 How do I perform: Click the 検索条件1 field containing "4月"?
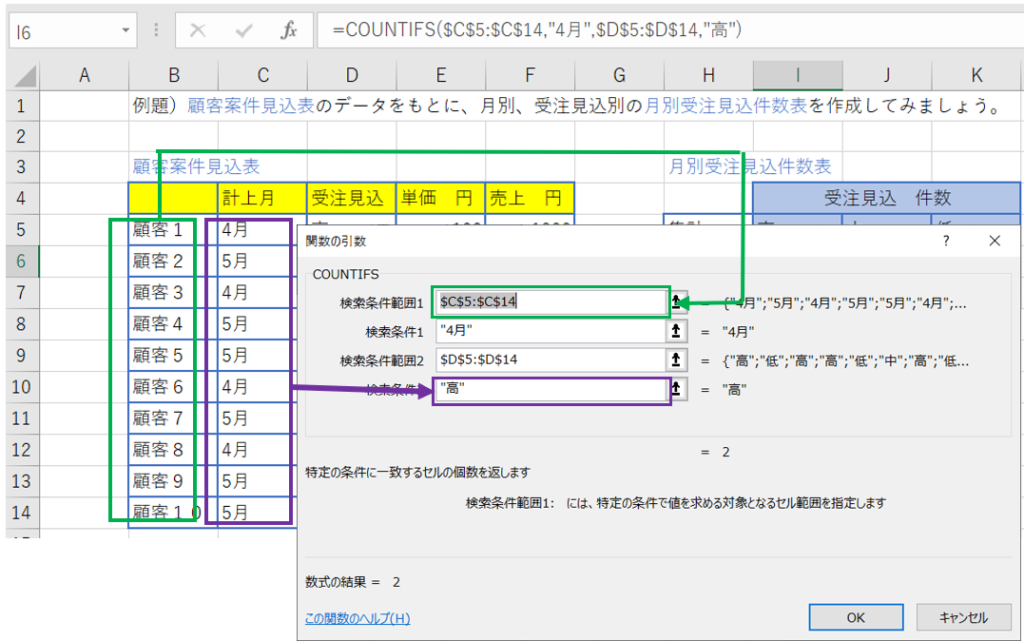coord(550,331)
